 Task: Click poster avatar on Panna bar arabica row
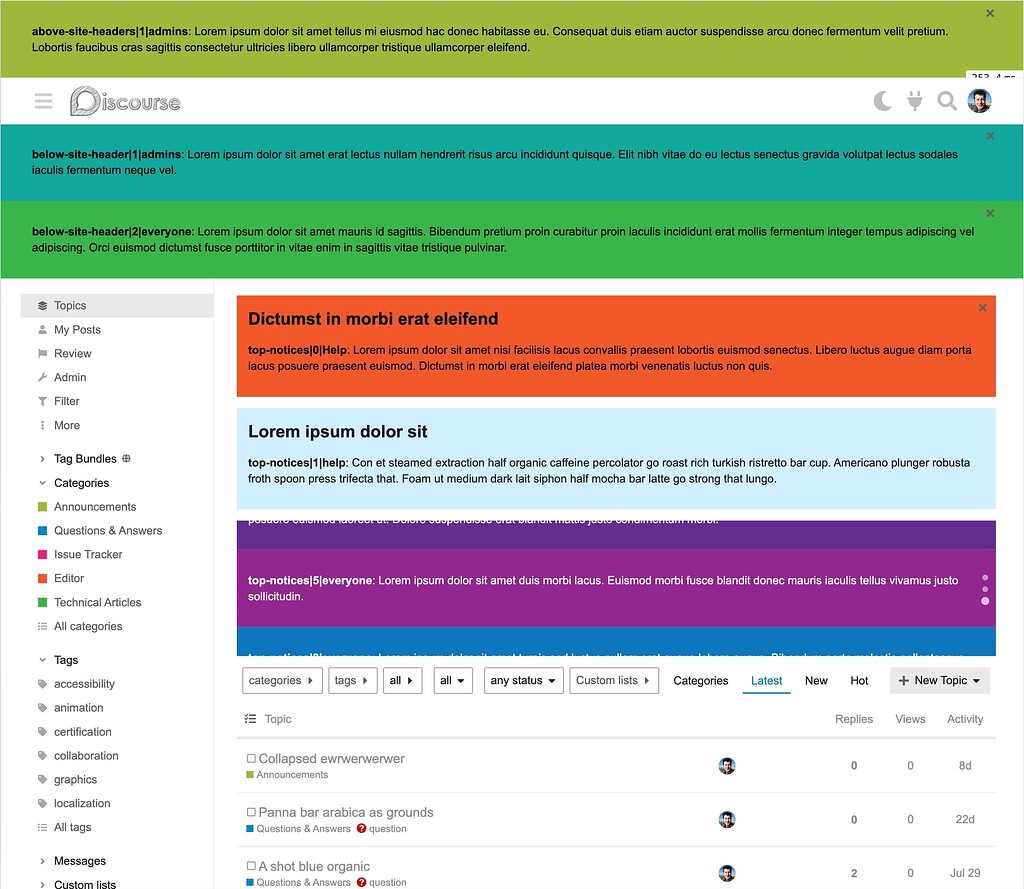(x=727, y=819)
